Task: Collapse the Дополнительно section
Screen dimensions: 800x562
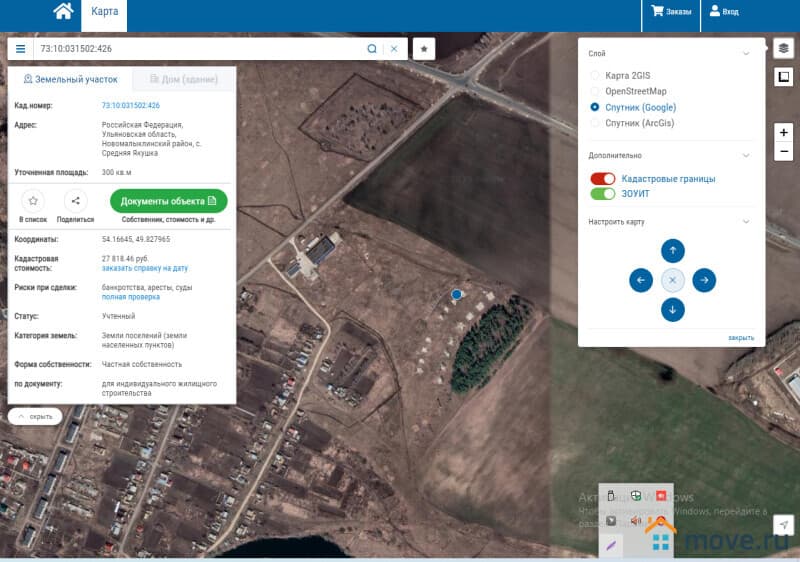Action: (745, 156)
